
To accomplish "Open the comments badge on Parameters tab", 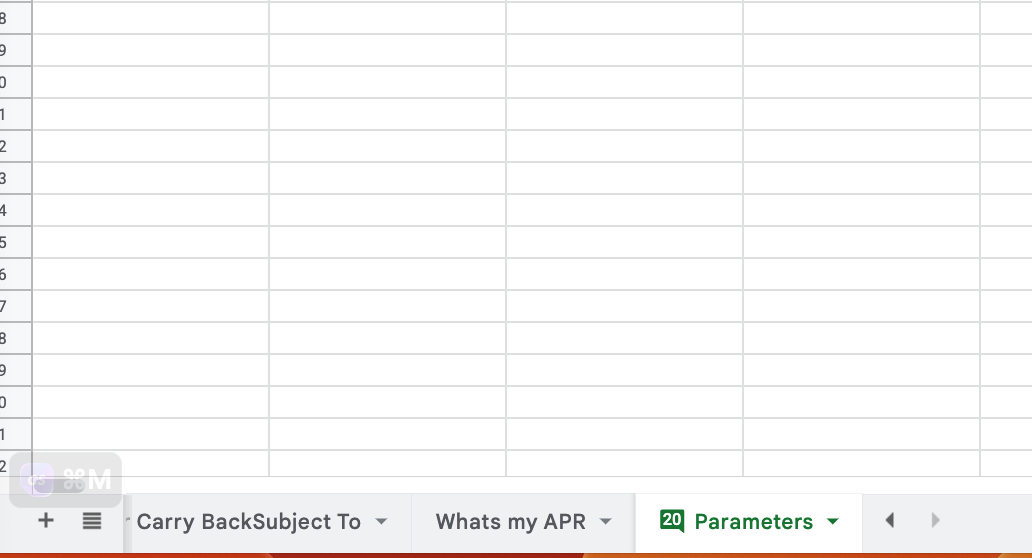I will [x=672, y=521].
